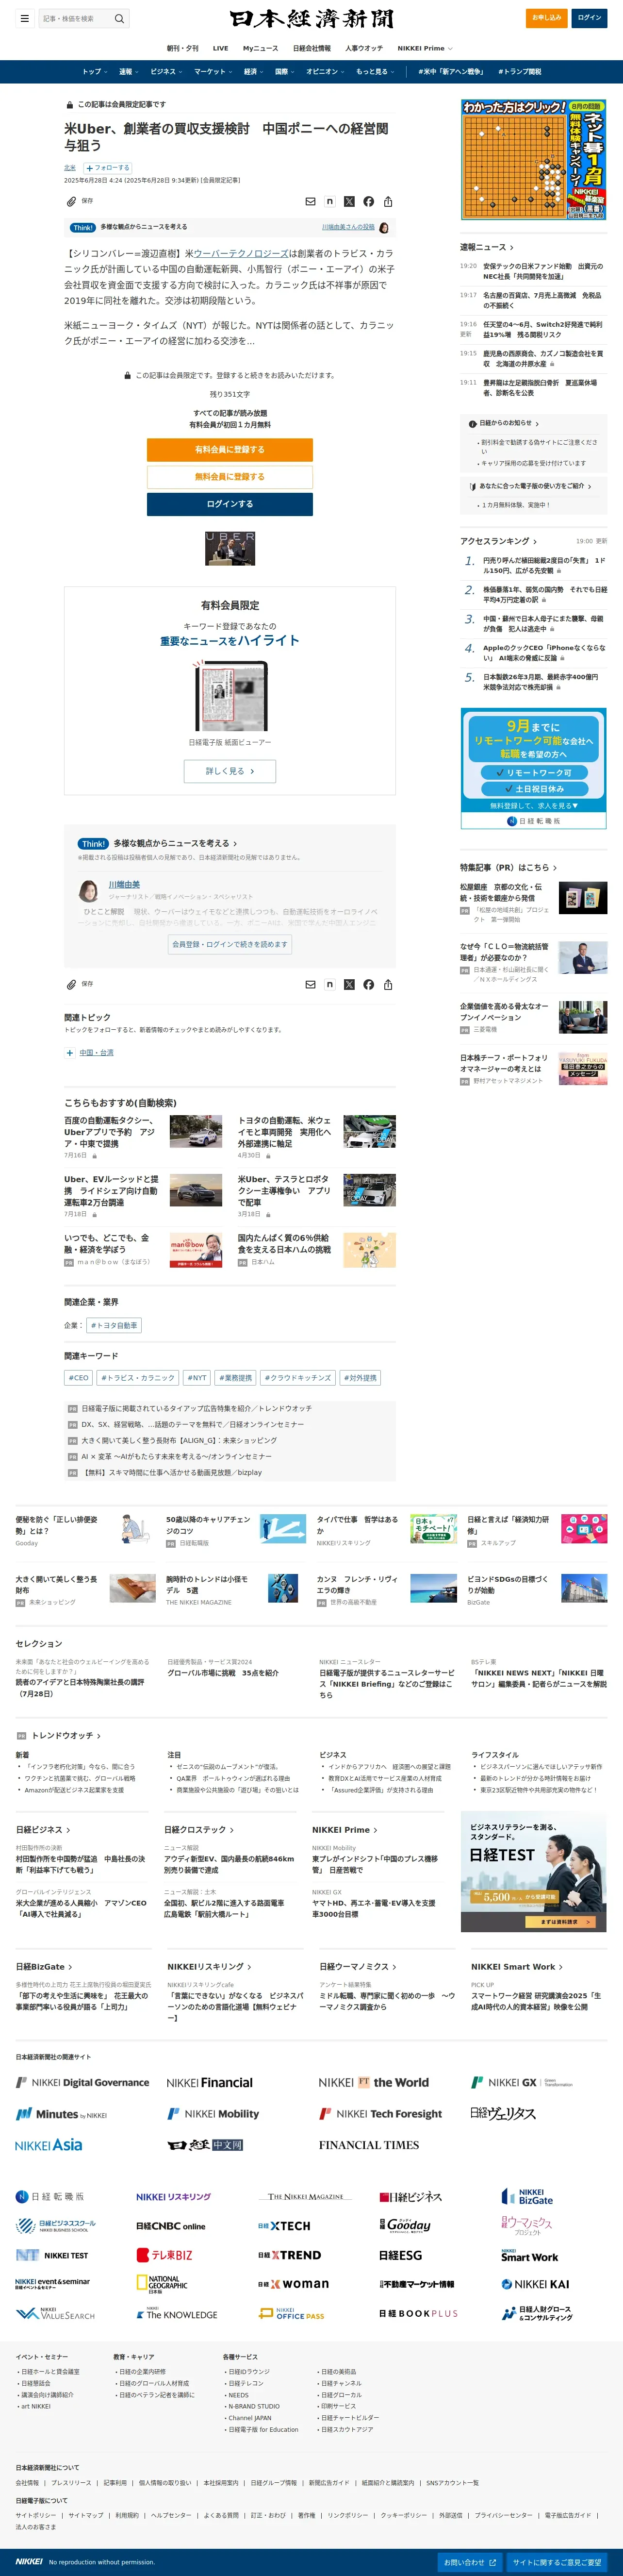
Task: Follow the 中国・台湾 topic with plus
Action: click(x=69, y=1052)
